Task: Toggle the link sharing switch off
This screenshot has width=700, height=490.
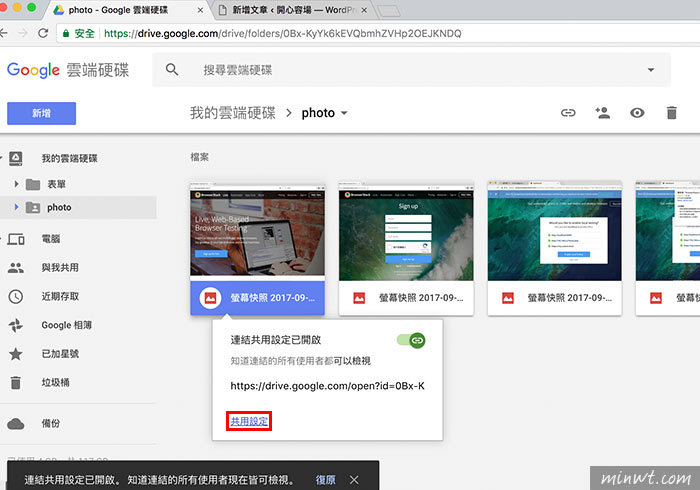Action: pyautogui.click(x=411, y=341)
